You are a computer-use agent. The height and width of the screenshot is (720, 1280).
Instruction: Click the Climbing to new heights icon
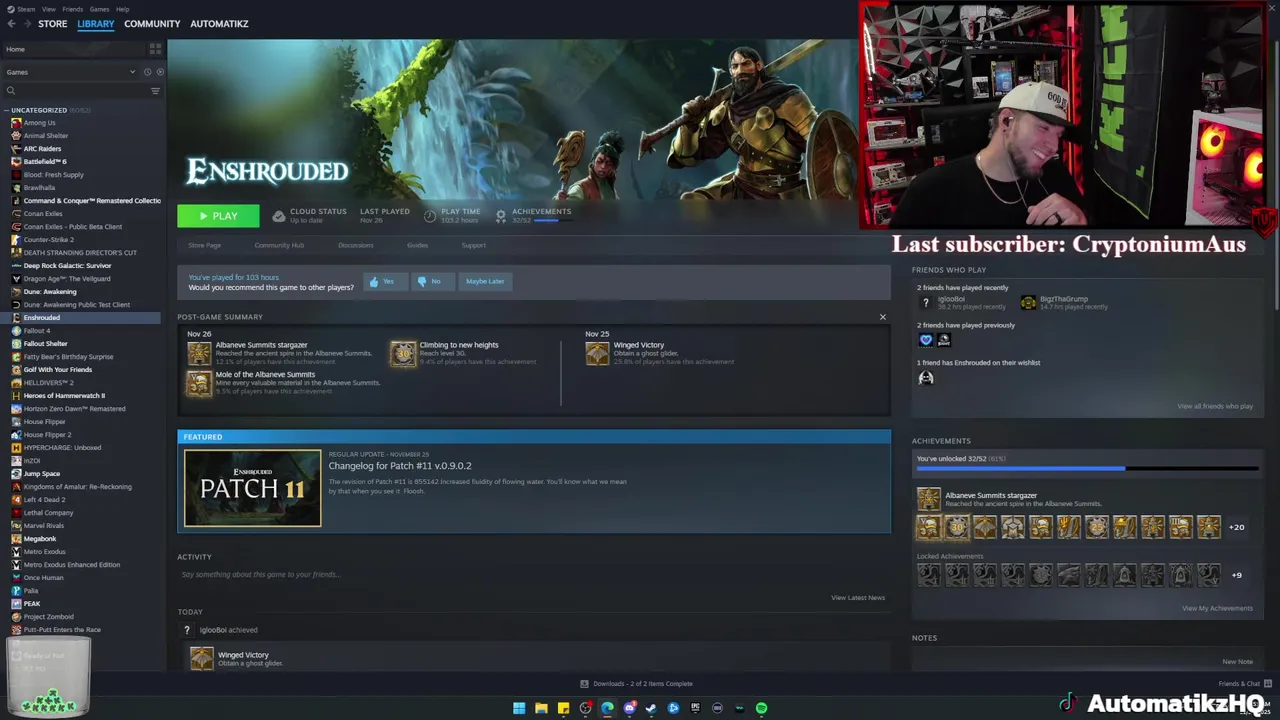pos(403,353)
